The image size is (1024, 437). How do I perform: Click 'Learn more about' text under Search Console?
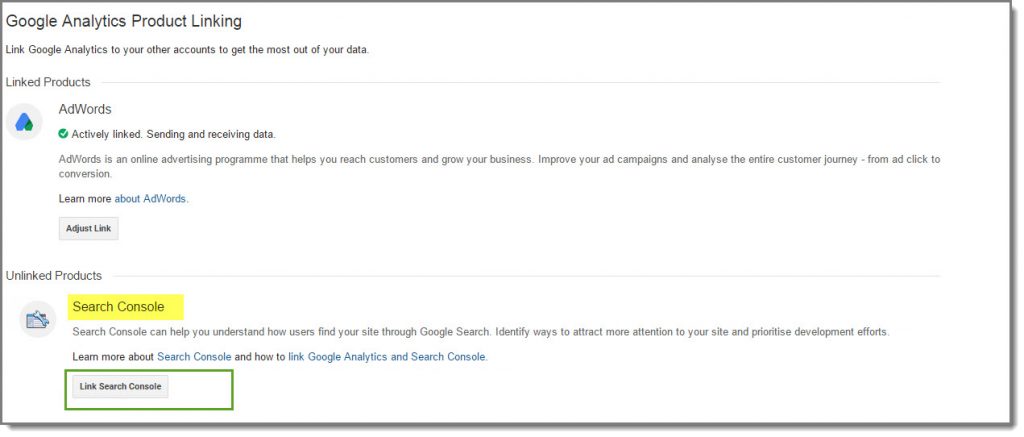tap(113, 357)
